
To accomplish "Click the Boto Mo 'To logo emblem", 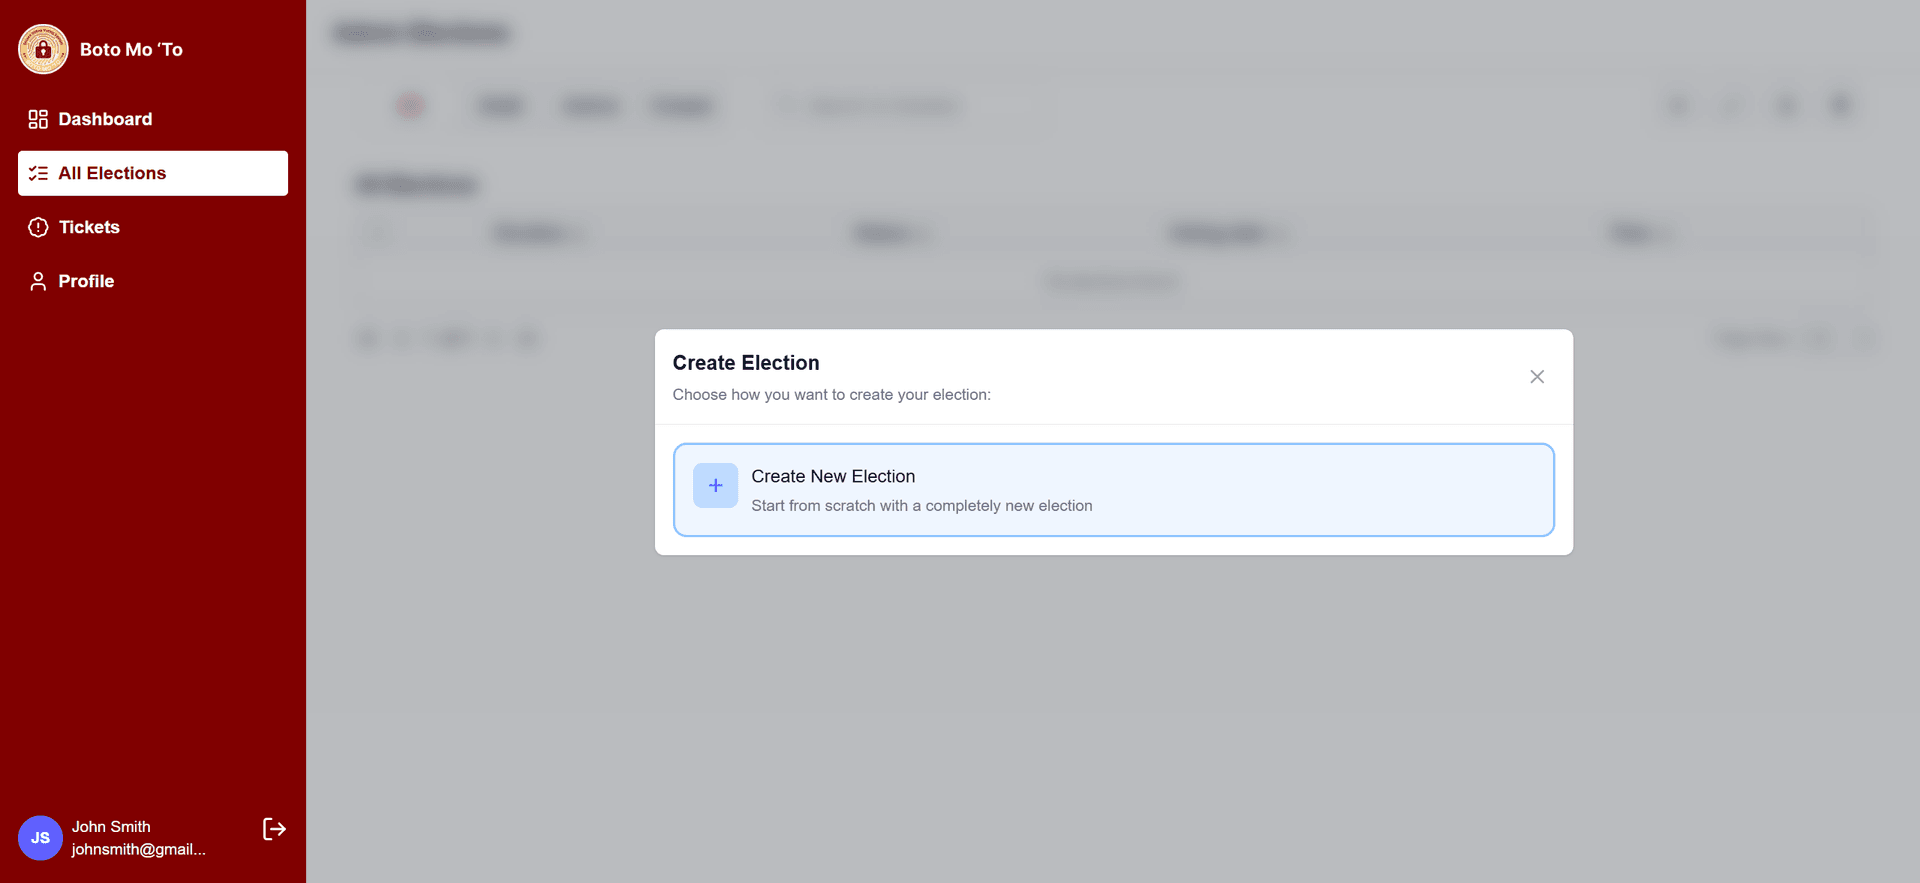I will coord(43,49).
